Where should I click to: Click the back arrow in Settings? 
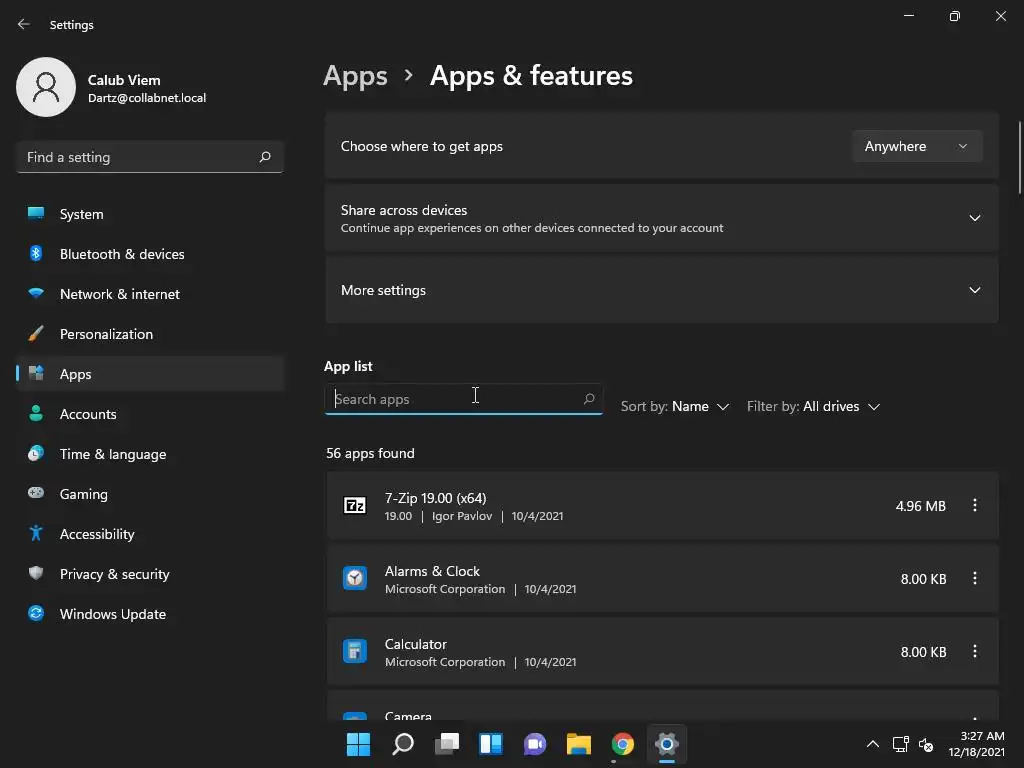point(24,24)
